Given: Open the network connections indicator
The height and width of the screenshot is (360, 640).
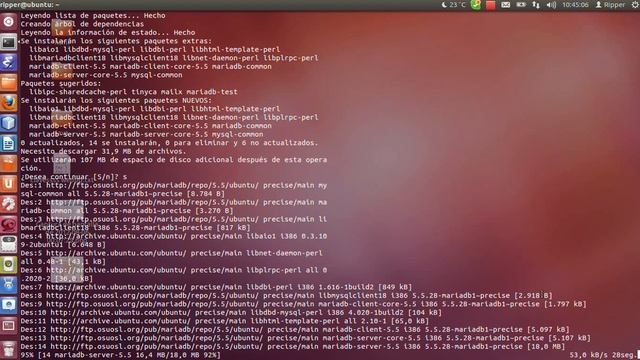Looking at the screenshot, I should click(x=536, y=5).
